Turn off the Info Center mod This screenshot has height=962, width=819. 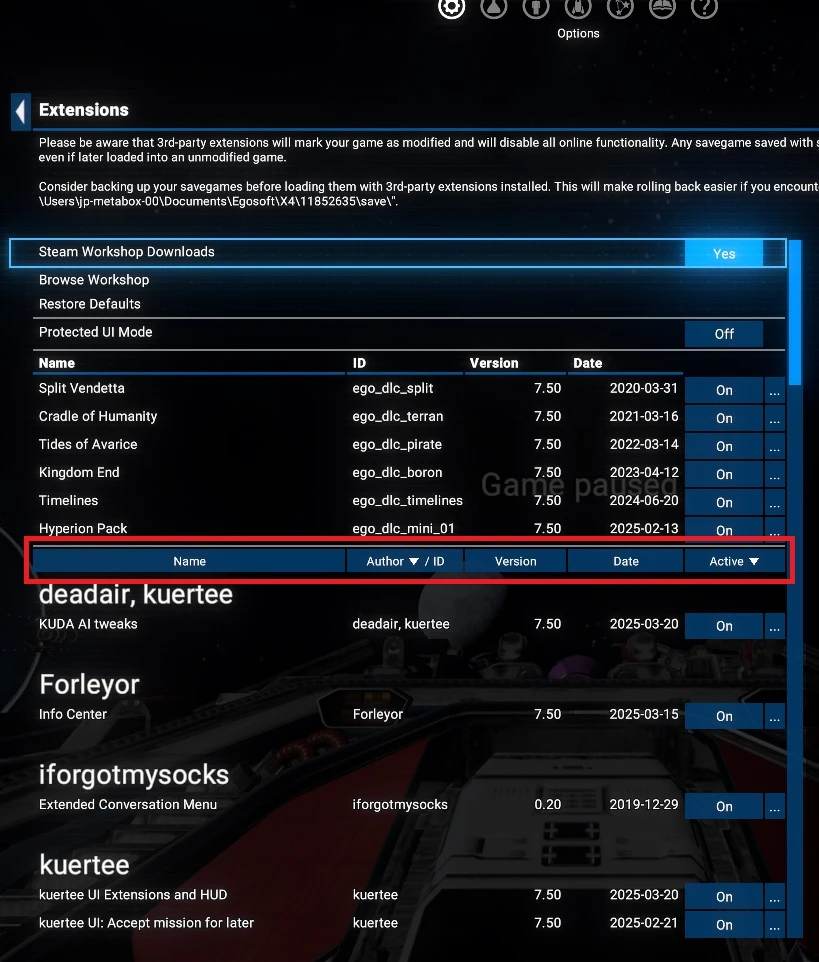(x=724, y=717)
